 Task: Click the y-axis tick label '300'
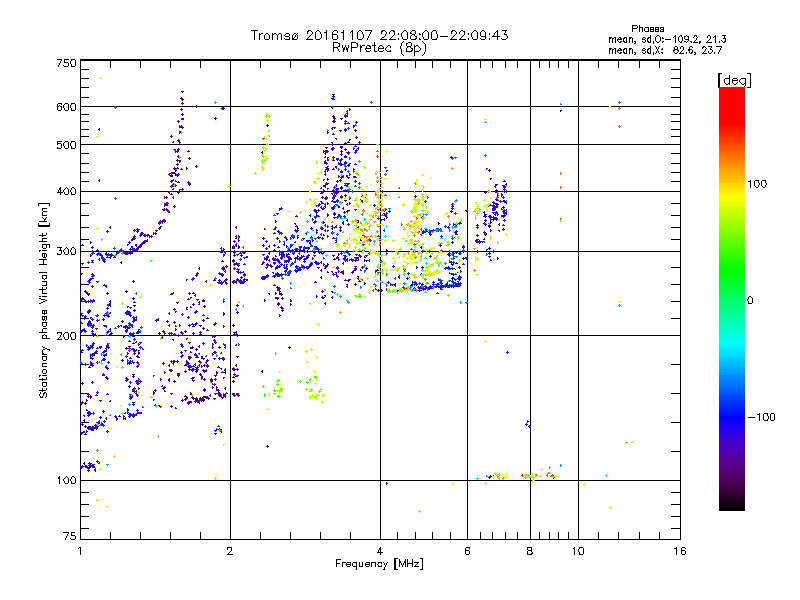pyautogui.click(x=66, y=251)
